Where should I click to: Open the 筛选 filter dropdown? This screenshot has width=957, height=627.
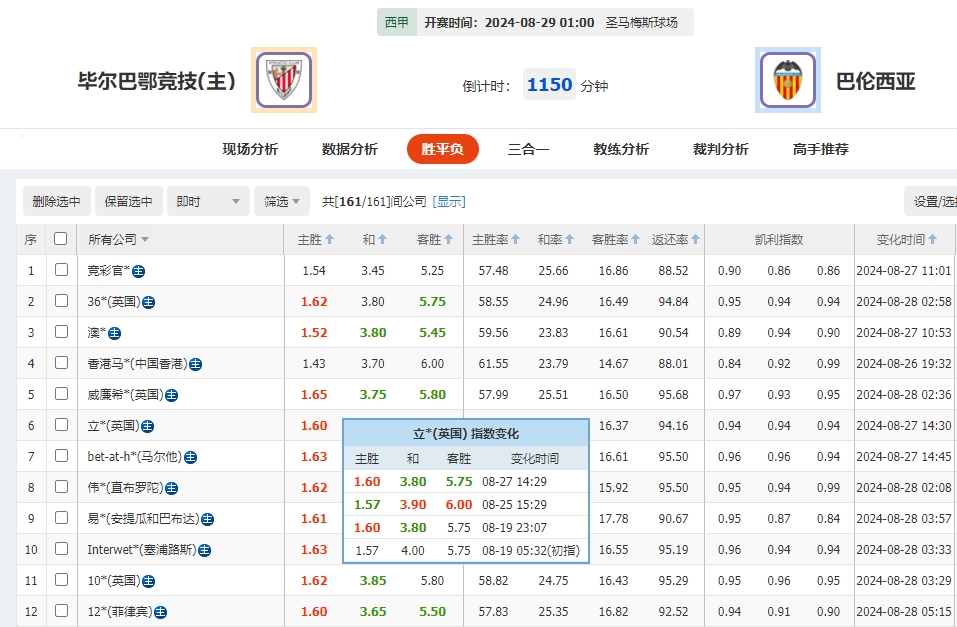(281, 200)
